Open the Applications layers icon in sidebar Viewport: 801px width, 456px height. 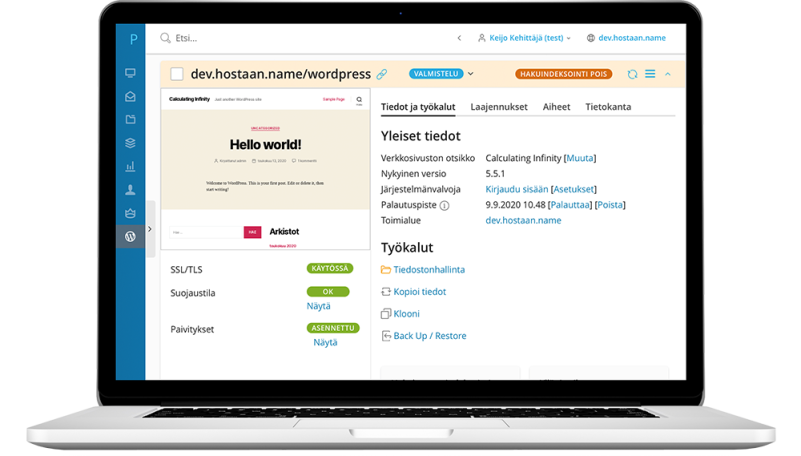coord(130,143)
